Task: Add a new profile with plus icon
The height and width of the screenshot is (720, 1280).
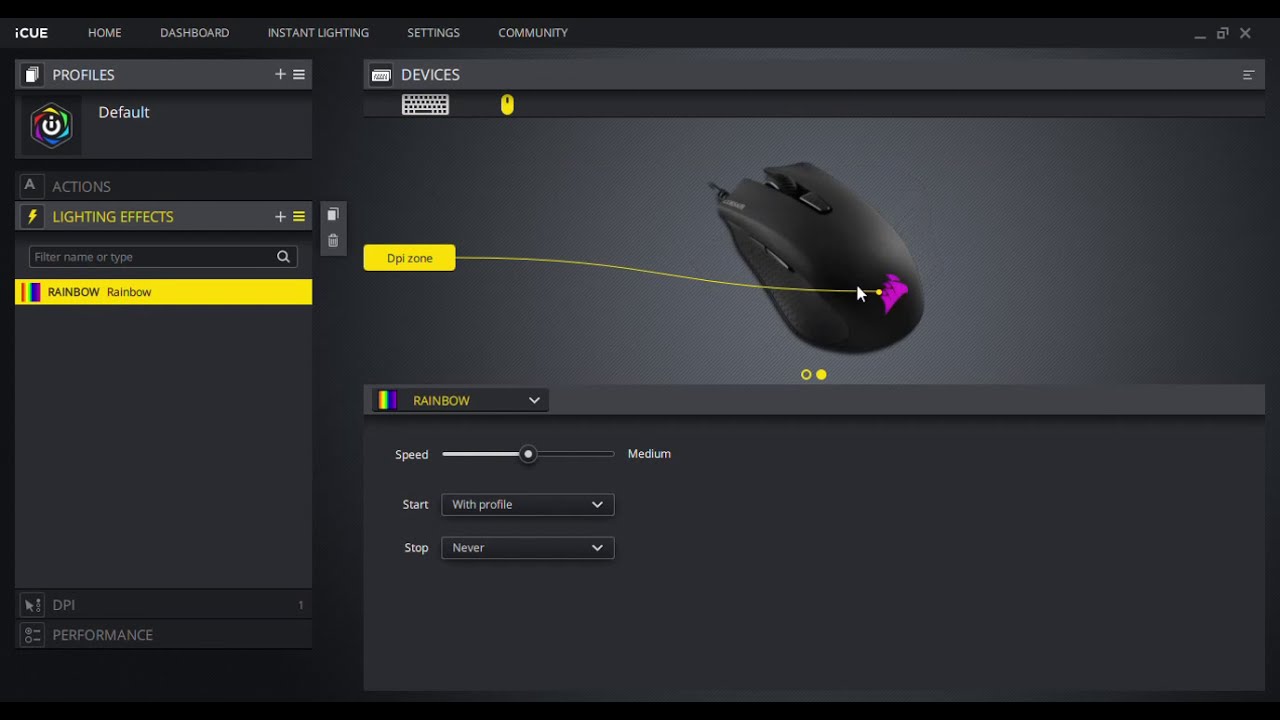Action: 280,74
